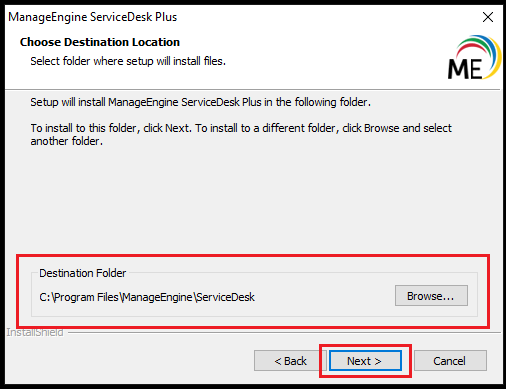This screenshot has width=506, height=389.
Task: Click the ManageEngine ServiceDesk Plus window title
Action: pyautogui.click(x=93, y=17)
